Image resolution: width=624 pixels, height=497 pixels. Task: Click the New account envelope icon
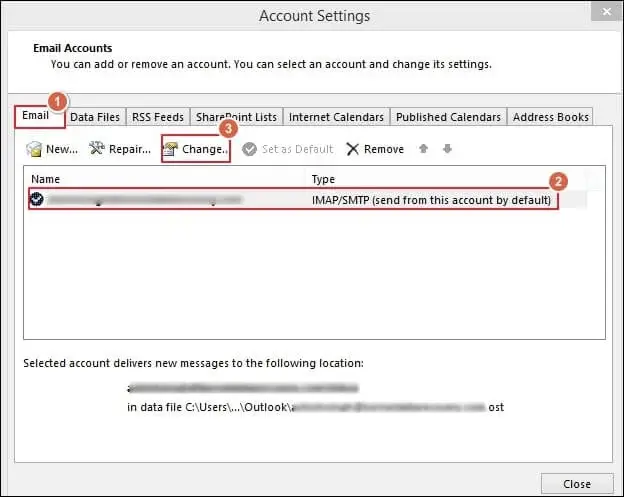point(34,149)
